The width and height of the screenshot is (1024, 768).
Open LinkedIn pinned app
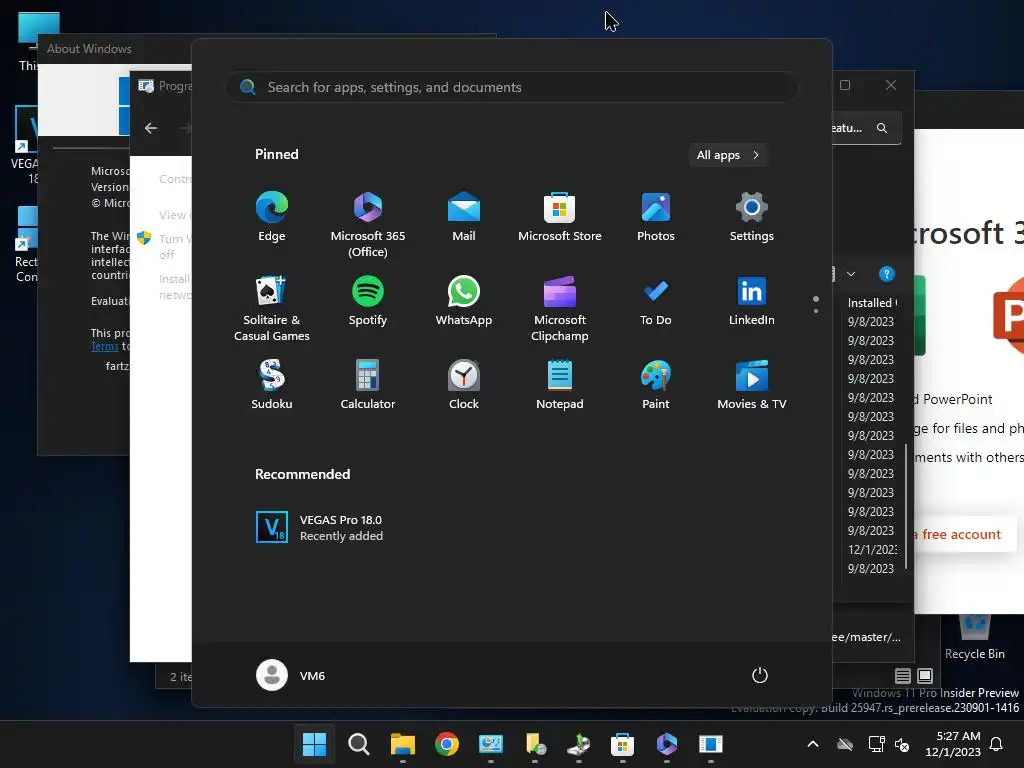[752, 301]
